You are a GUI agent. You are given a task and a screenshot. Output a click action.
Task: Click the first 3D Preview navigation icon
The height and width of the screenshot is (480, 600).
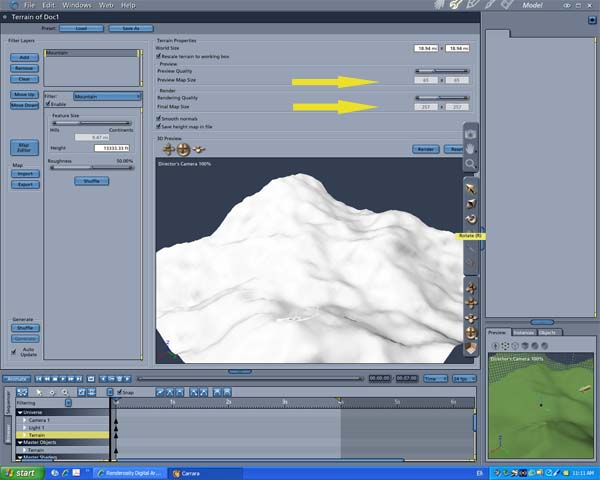(169, 148)
